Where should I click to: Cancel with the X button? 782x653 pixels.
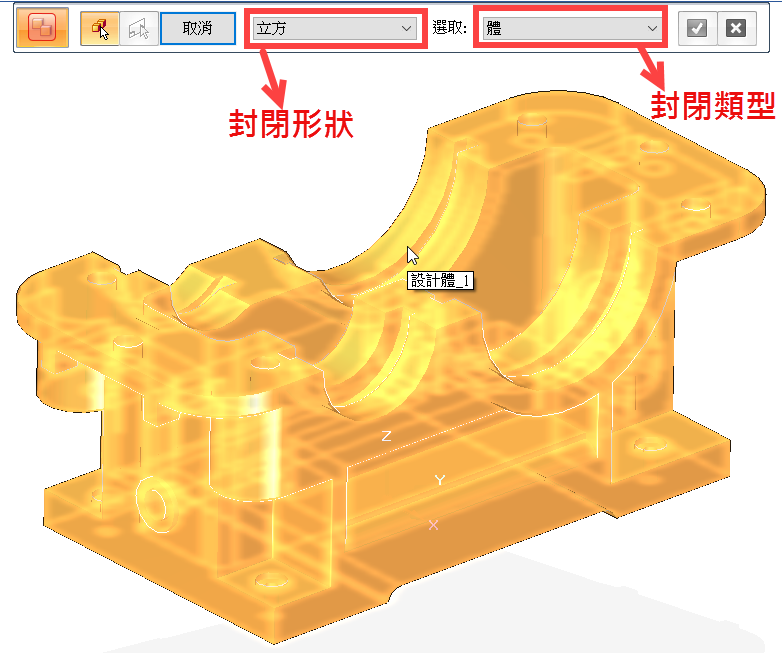pyautogui.click(x=736, y=28)
